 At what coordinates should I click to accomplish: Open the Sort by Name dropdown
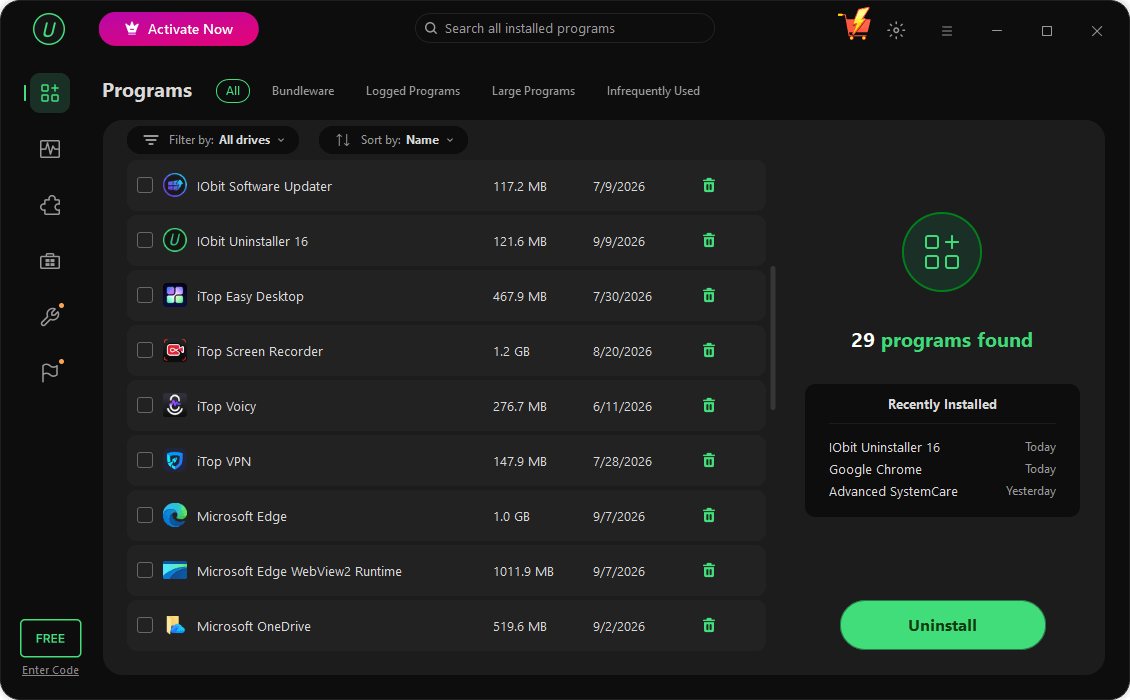point(393,140)
